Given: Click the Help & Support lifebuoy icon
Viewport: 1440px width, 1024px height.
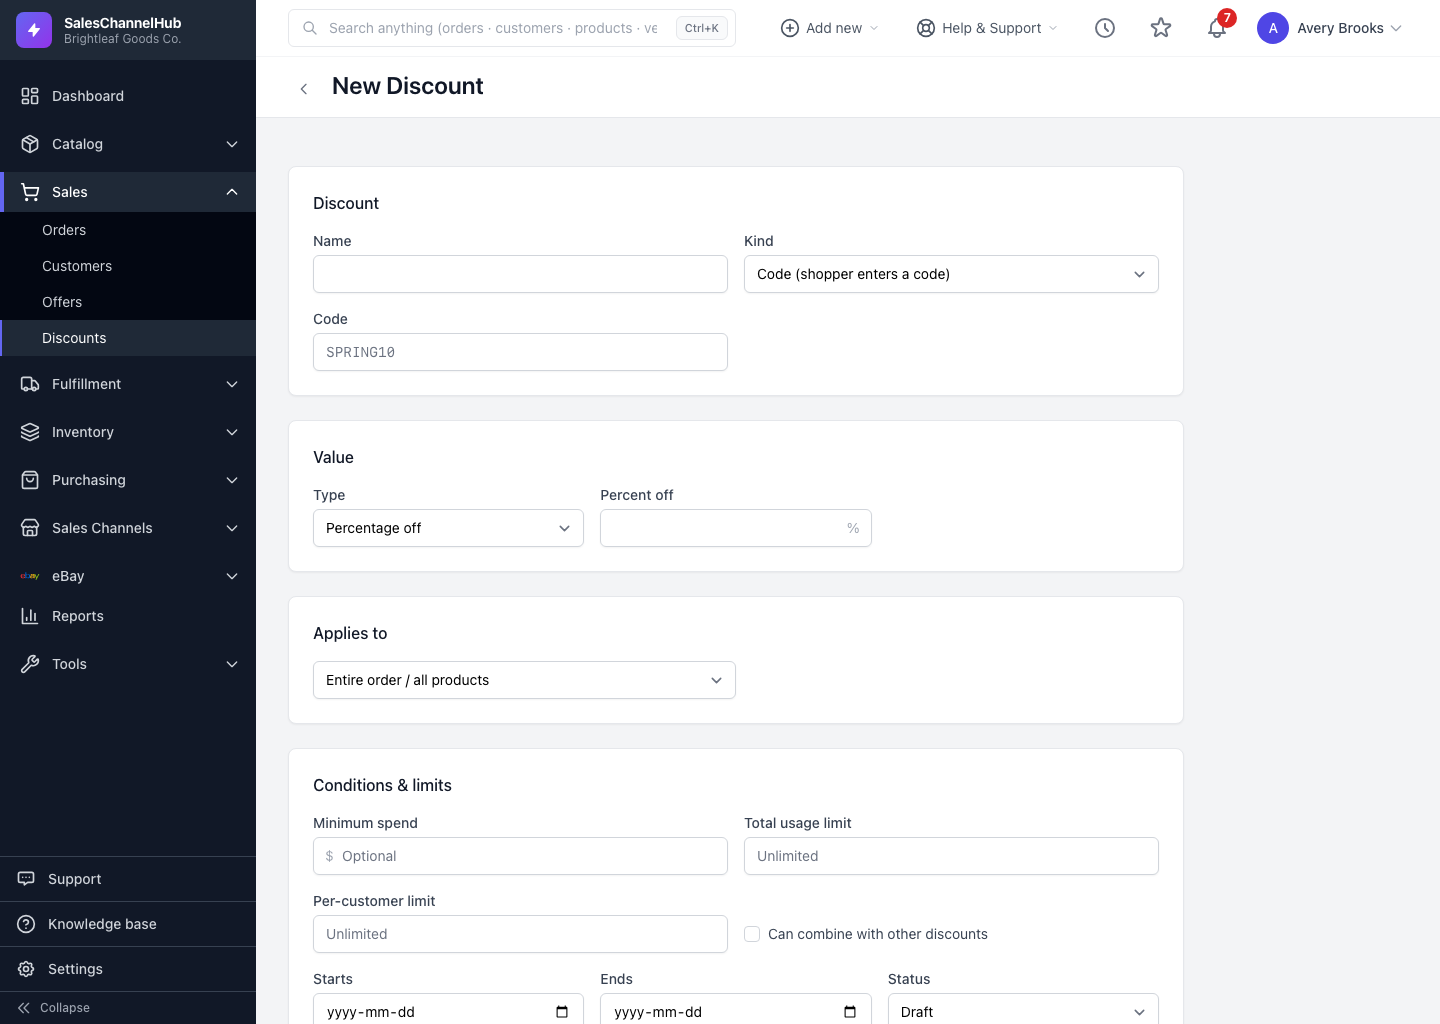Looking at the screenshot, I should pyautogui.click(x=926, y=28).
